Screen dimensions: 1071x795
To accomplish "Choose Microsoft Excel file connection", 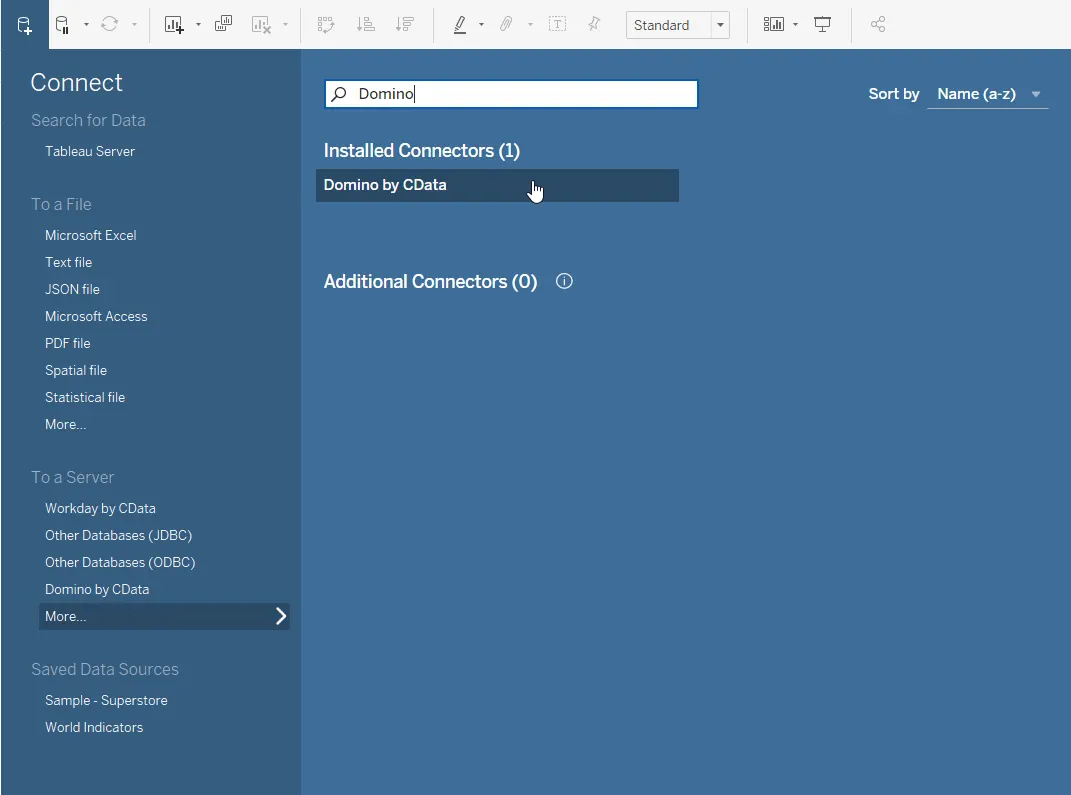I will click(91, 235).
